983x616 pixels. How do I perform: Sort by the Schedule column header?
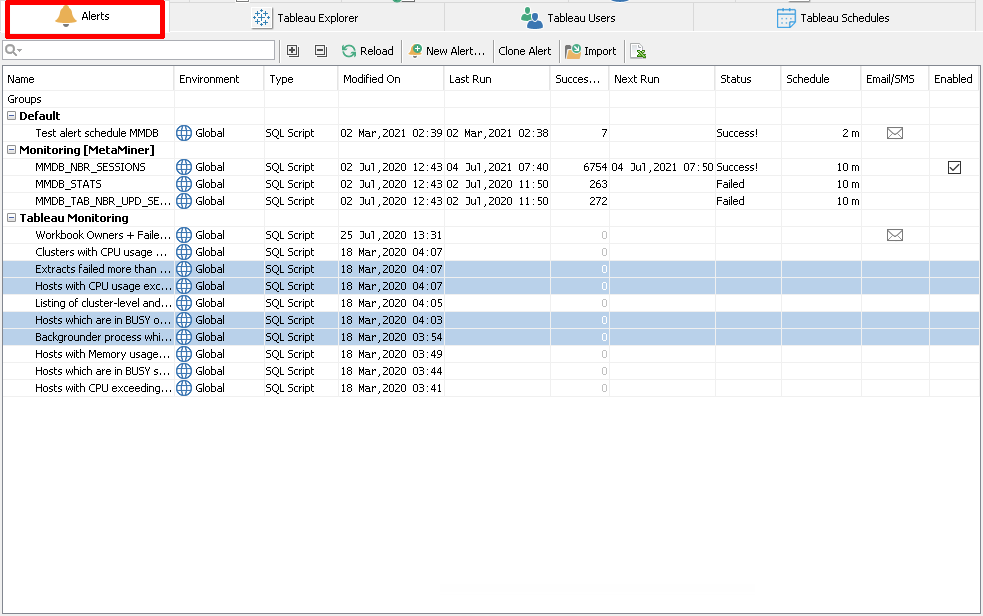click(x=821, y=79)
